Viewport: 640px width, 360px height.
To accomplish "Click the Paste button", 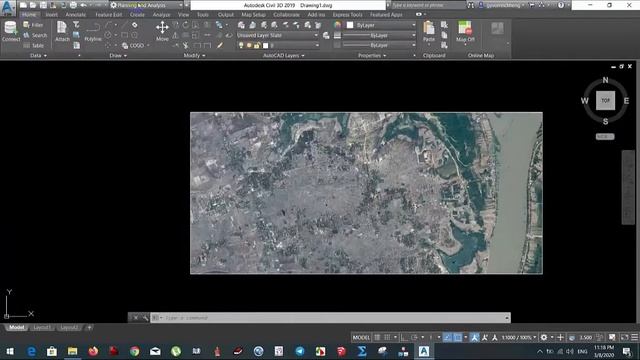I will pos(429,31).
